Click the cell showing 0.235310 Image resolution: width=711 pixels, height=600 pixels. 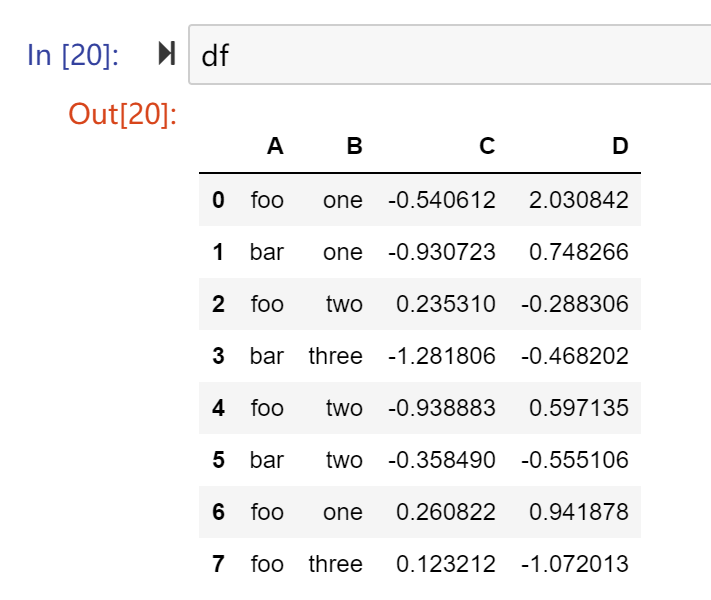click(x=446, y=304)
